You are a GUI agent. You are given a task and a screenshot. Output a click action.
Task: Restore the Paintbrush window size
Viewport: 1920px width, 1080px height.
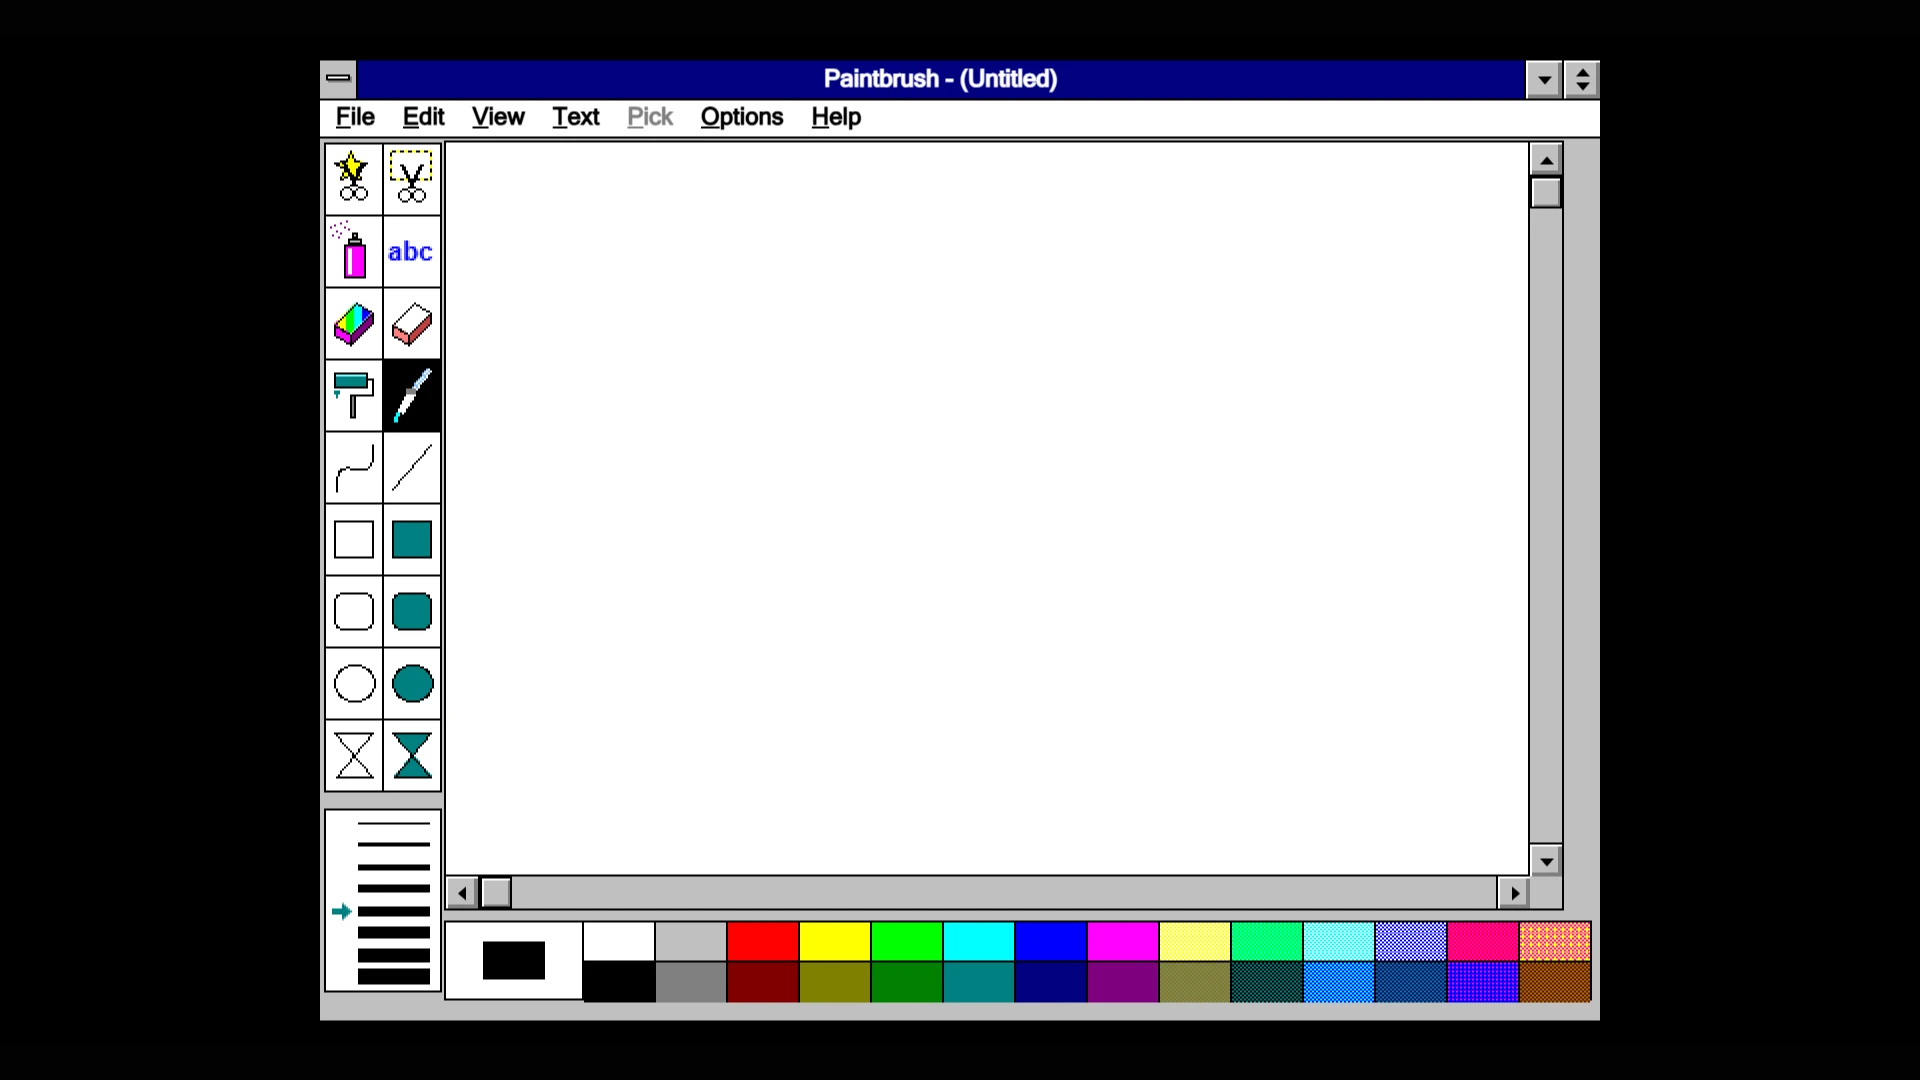point(1582,80)
